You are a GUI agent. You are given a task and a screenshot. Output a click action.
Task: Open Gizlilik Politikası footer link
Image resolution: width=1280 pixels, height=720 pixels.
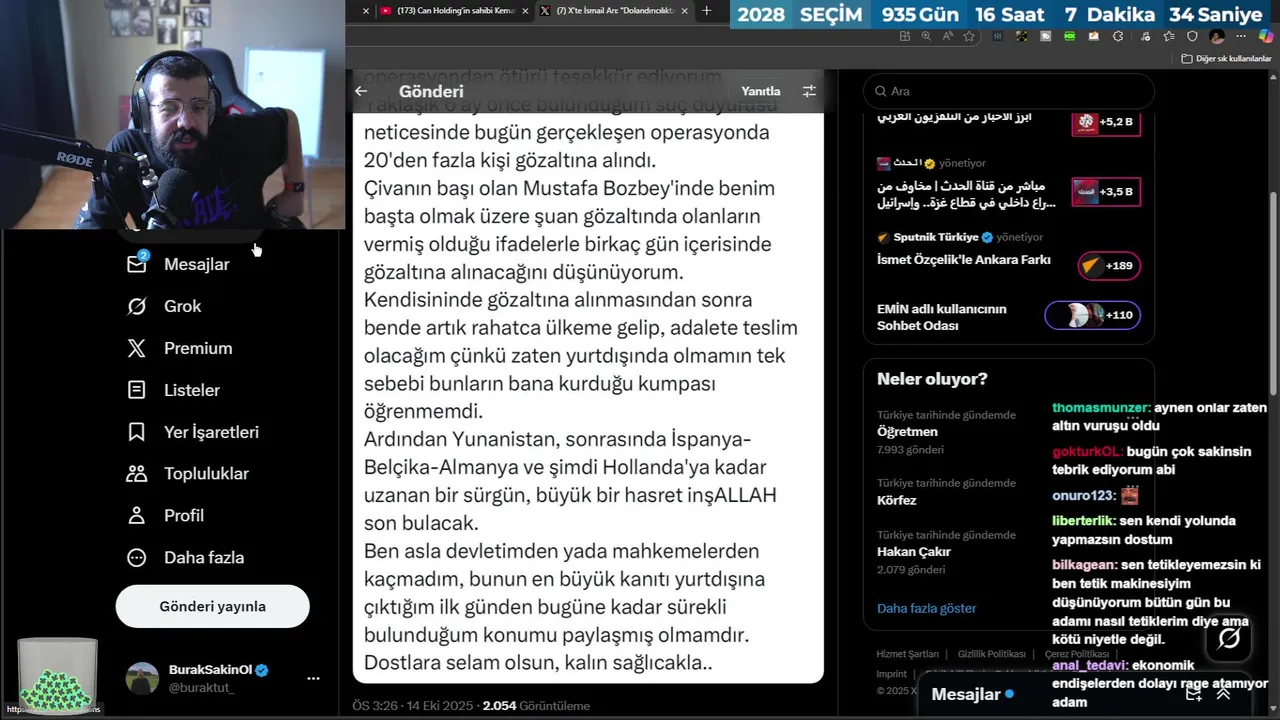click(991, 654)
